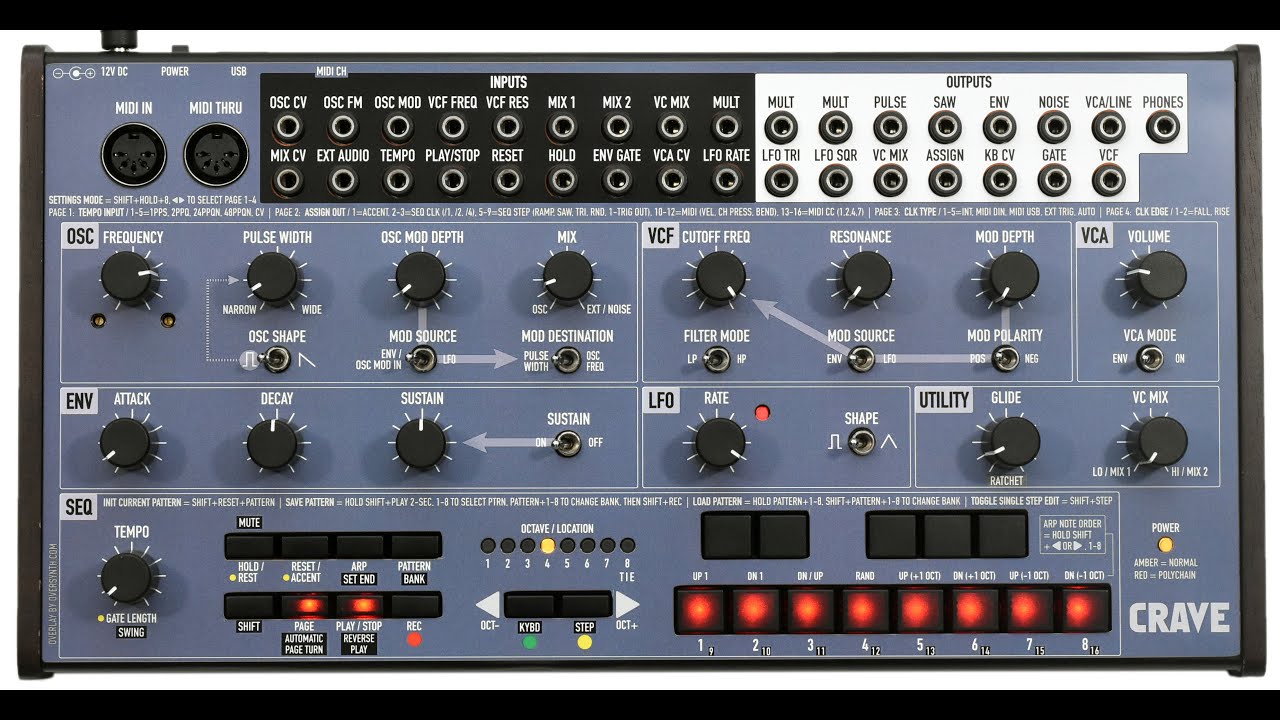The width and height of the screenshot is (1280, 720).
Task: Click the KB CV output jack
Action: coord(999,180)
